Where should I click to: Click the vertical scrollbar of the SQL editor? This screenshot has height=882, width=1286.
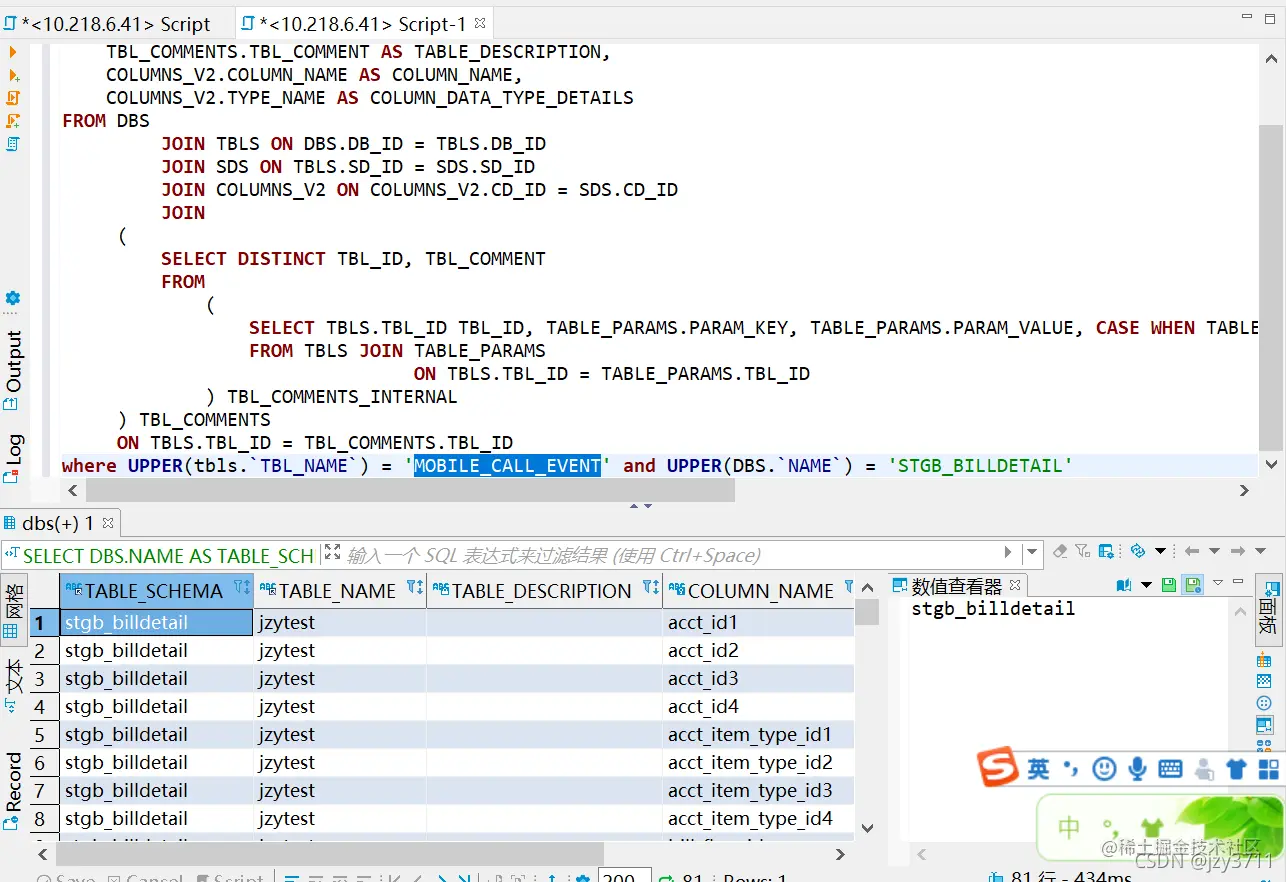pyautogui.click(x=1270, y=285)
